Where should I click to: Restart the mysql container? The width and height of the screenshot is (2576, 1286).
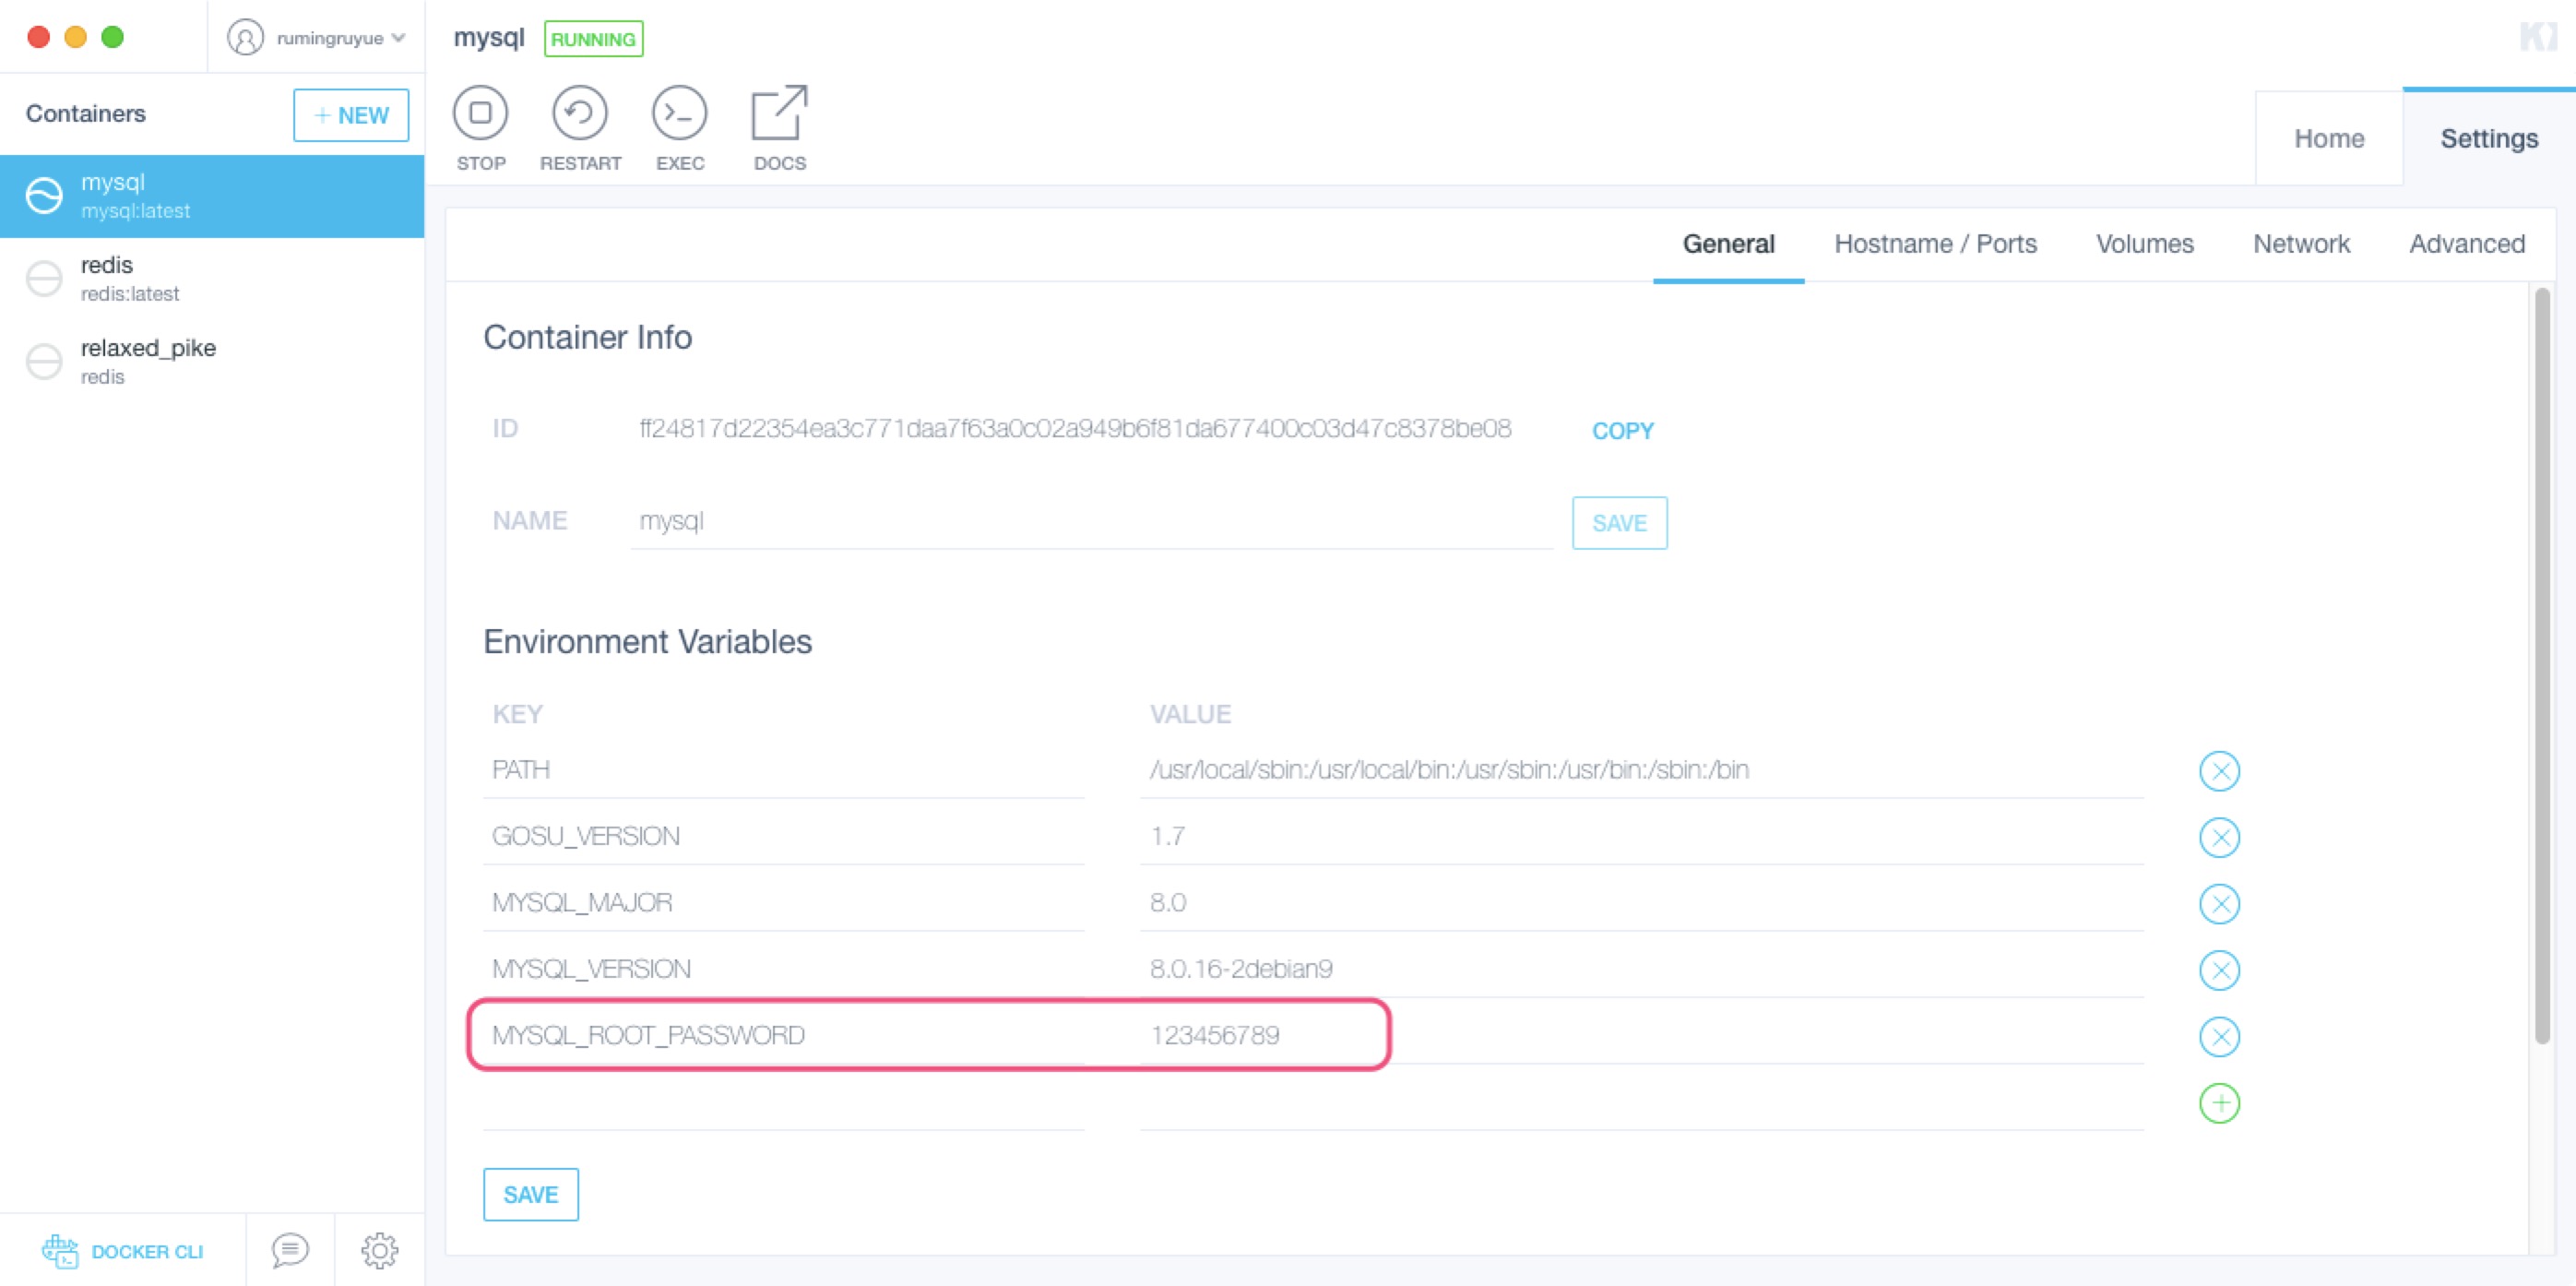pos(580,128)
